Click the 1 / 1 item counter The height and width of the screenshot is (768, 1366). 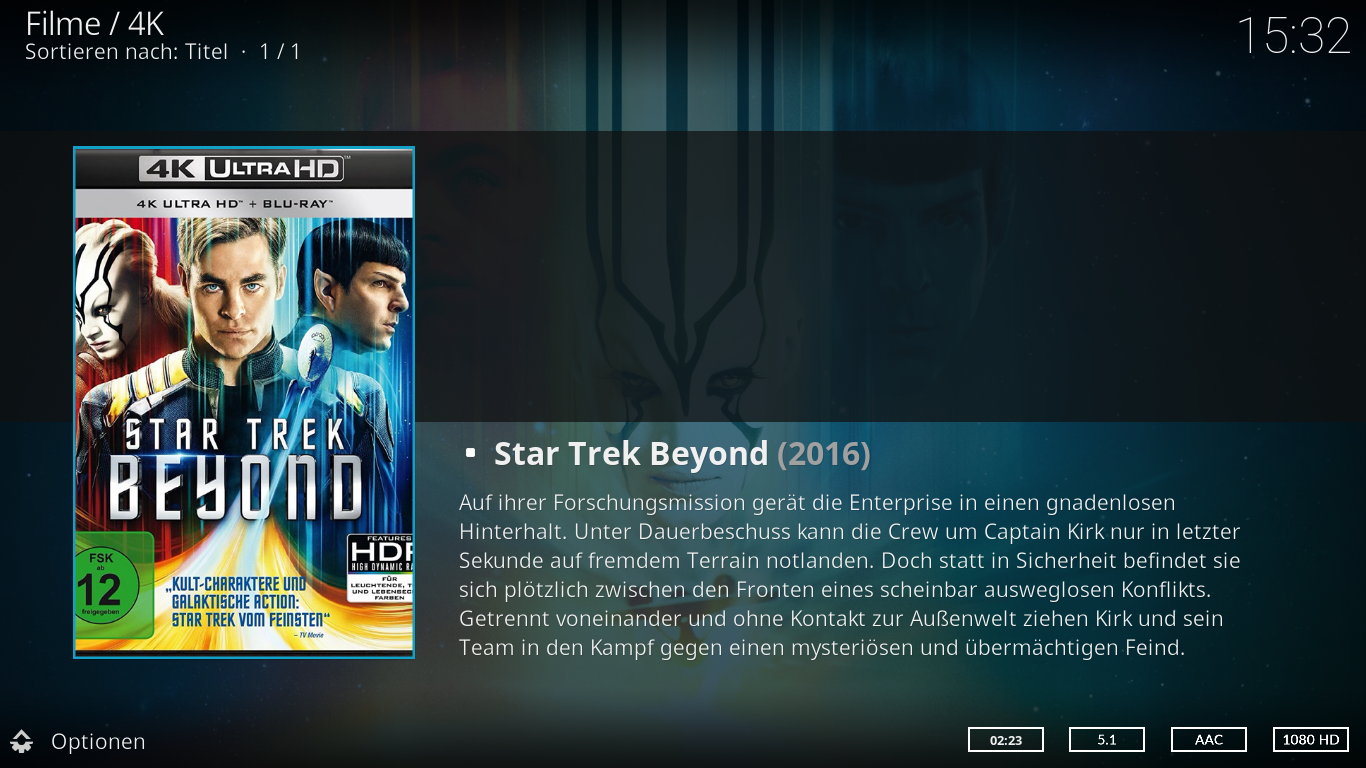[x=280, y=51]
